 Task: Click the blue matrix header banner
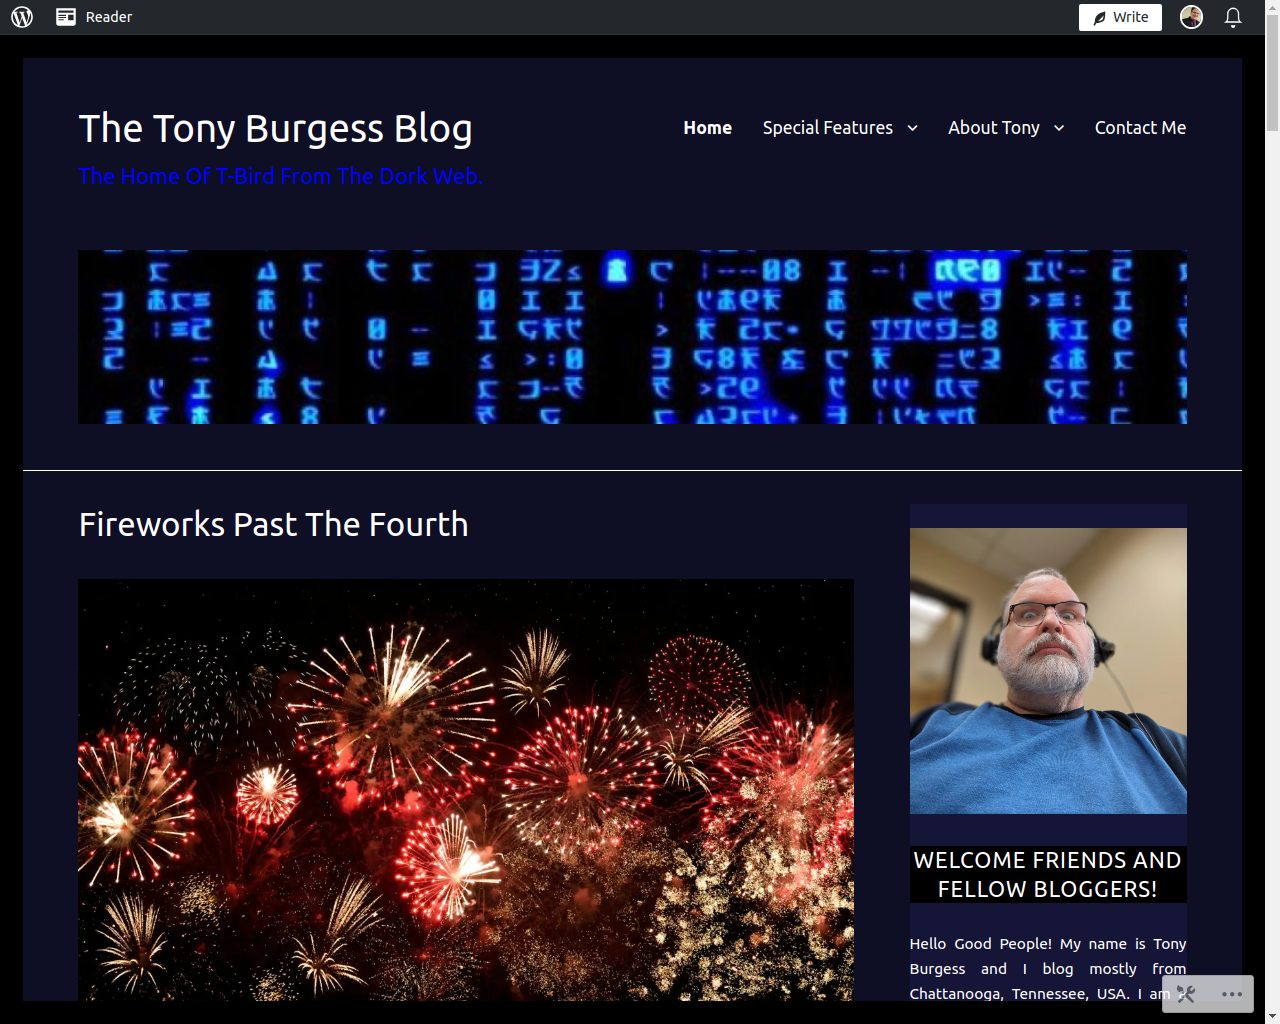[633, 337]
